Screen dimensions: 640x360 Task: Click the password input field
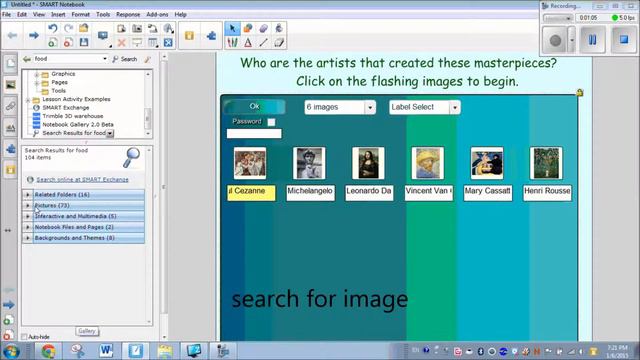coord(254,133)
